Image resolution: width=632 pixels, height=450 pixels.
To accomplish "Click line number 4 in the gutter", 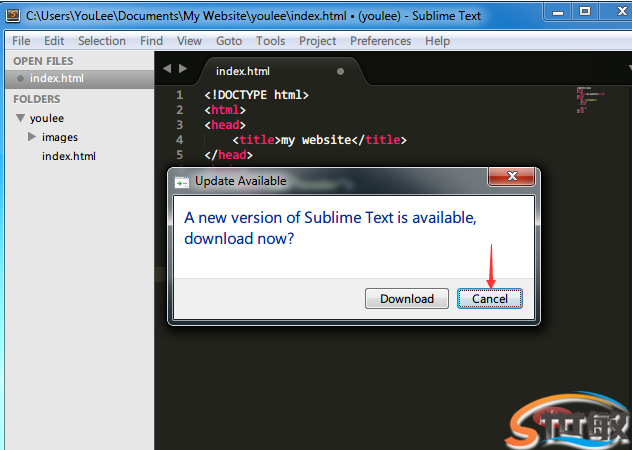I will 179,140.
